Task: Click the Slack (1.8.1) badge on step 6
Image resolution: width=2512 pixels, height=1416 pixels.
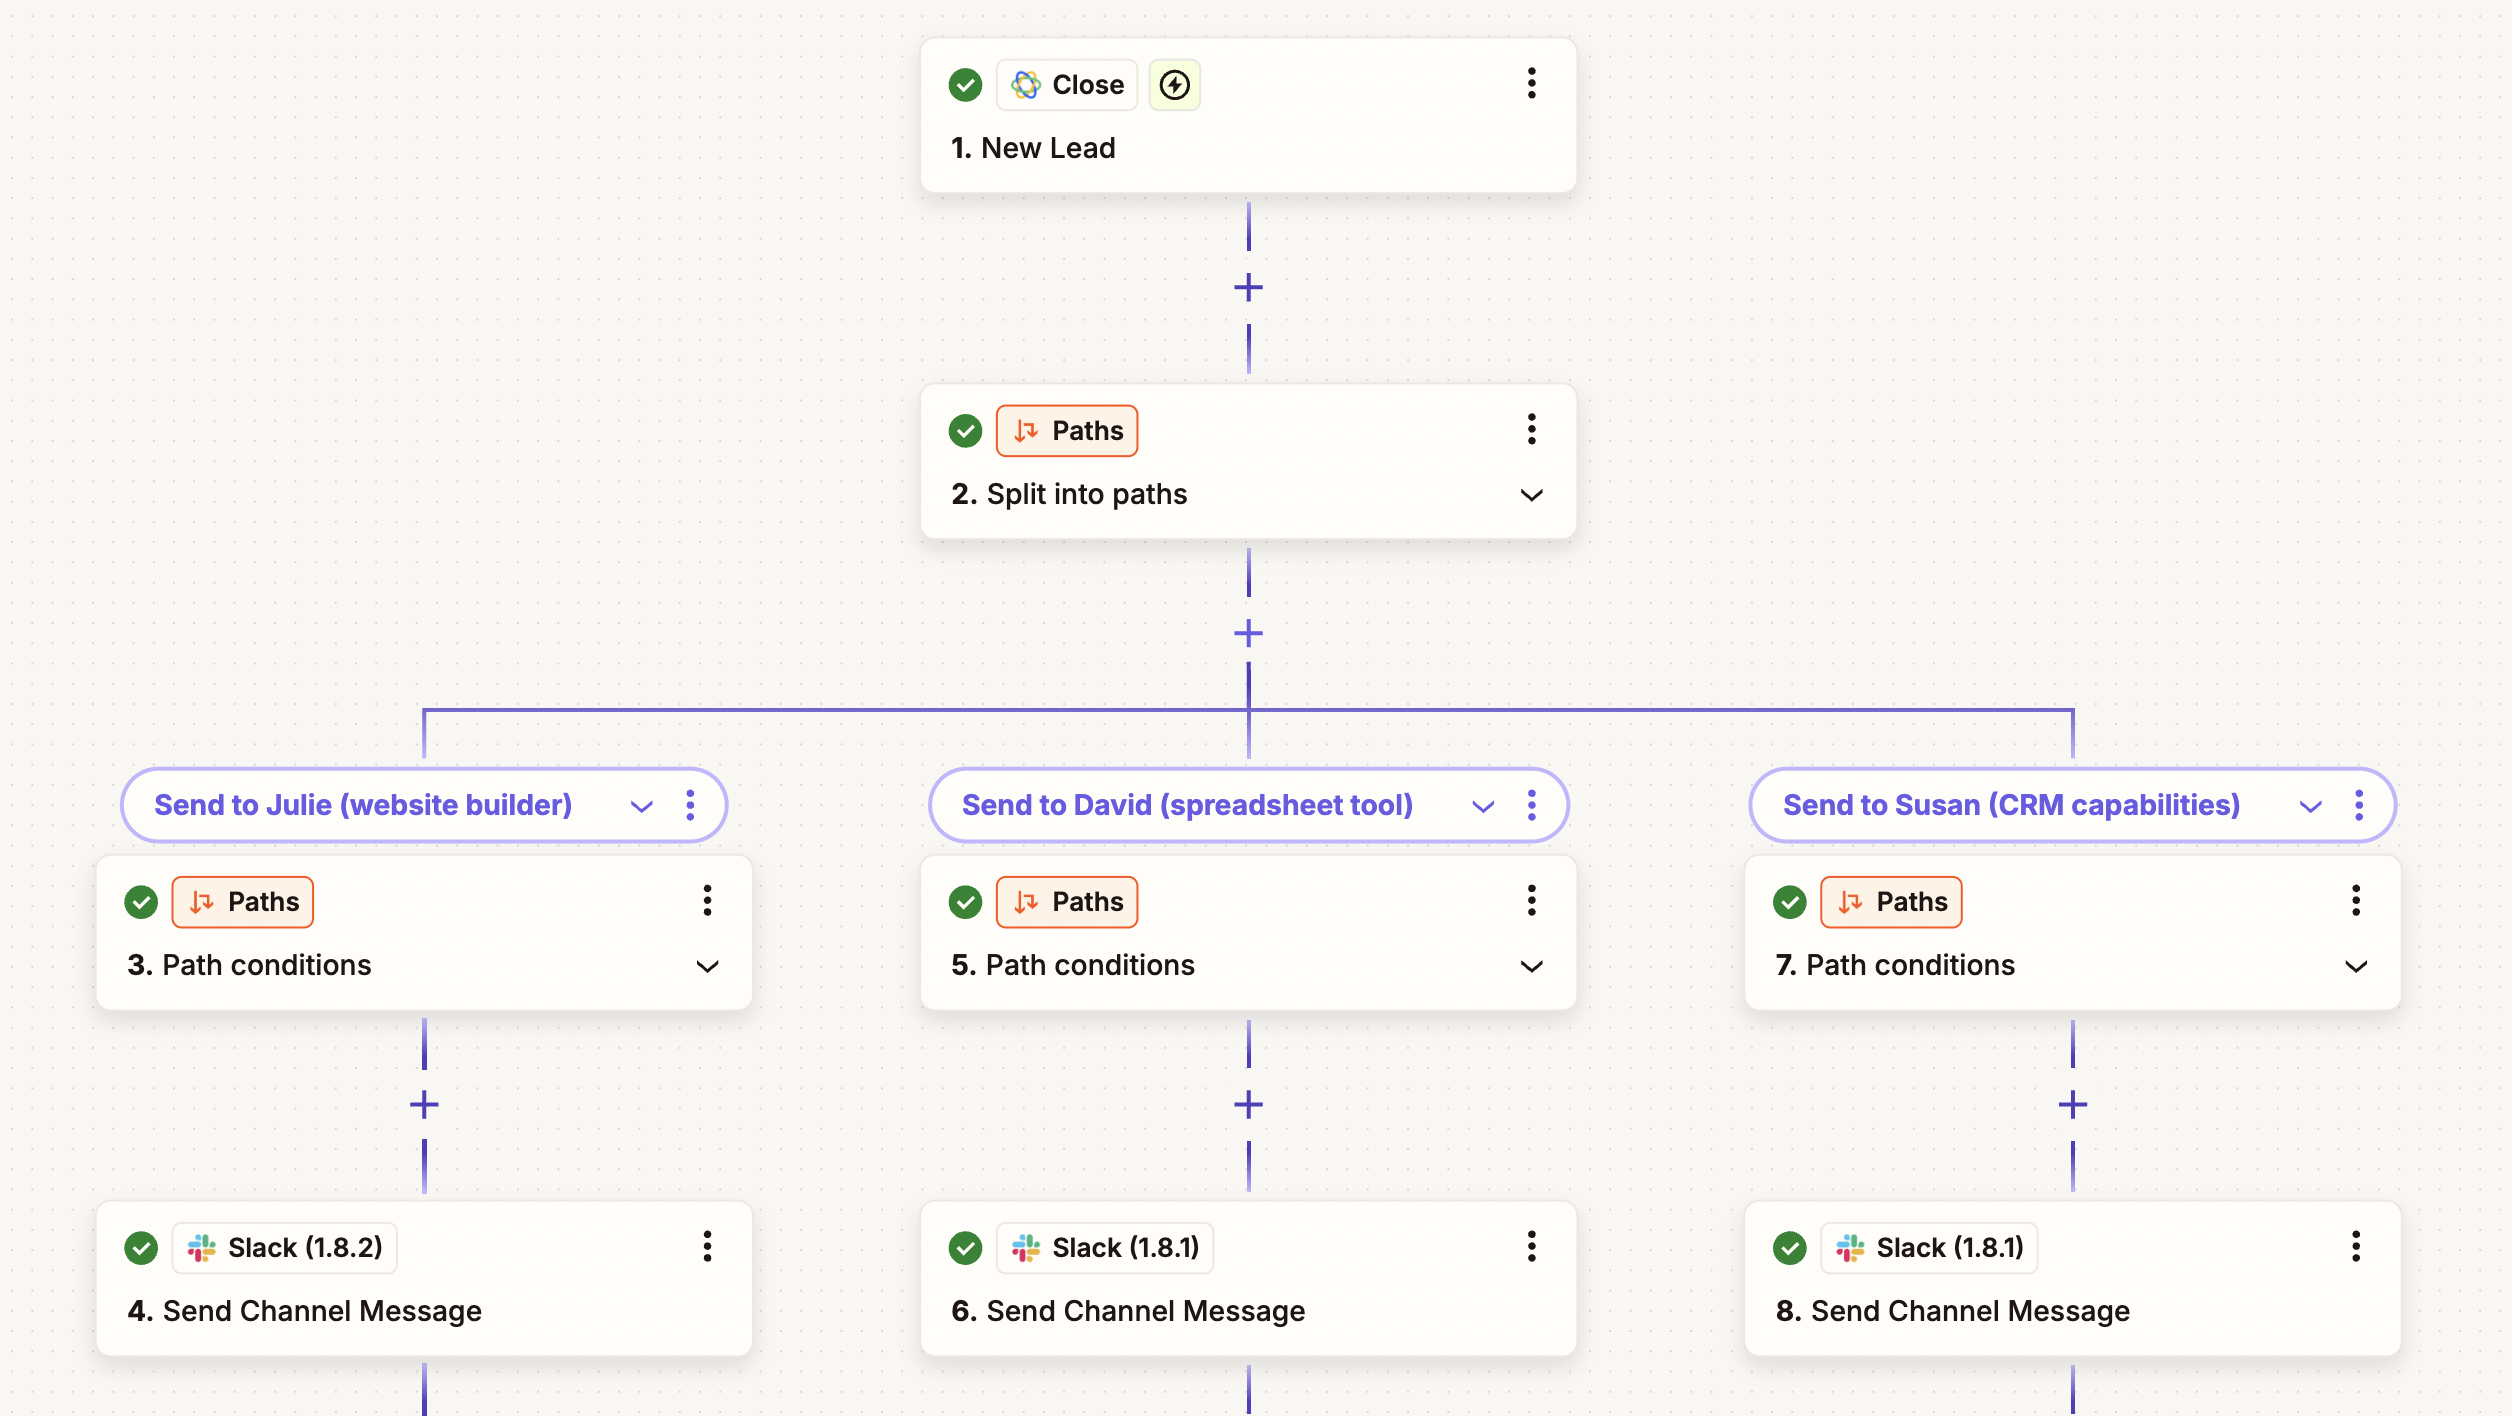Action: click(1105, 1248)
